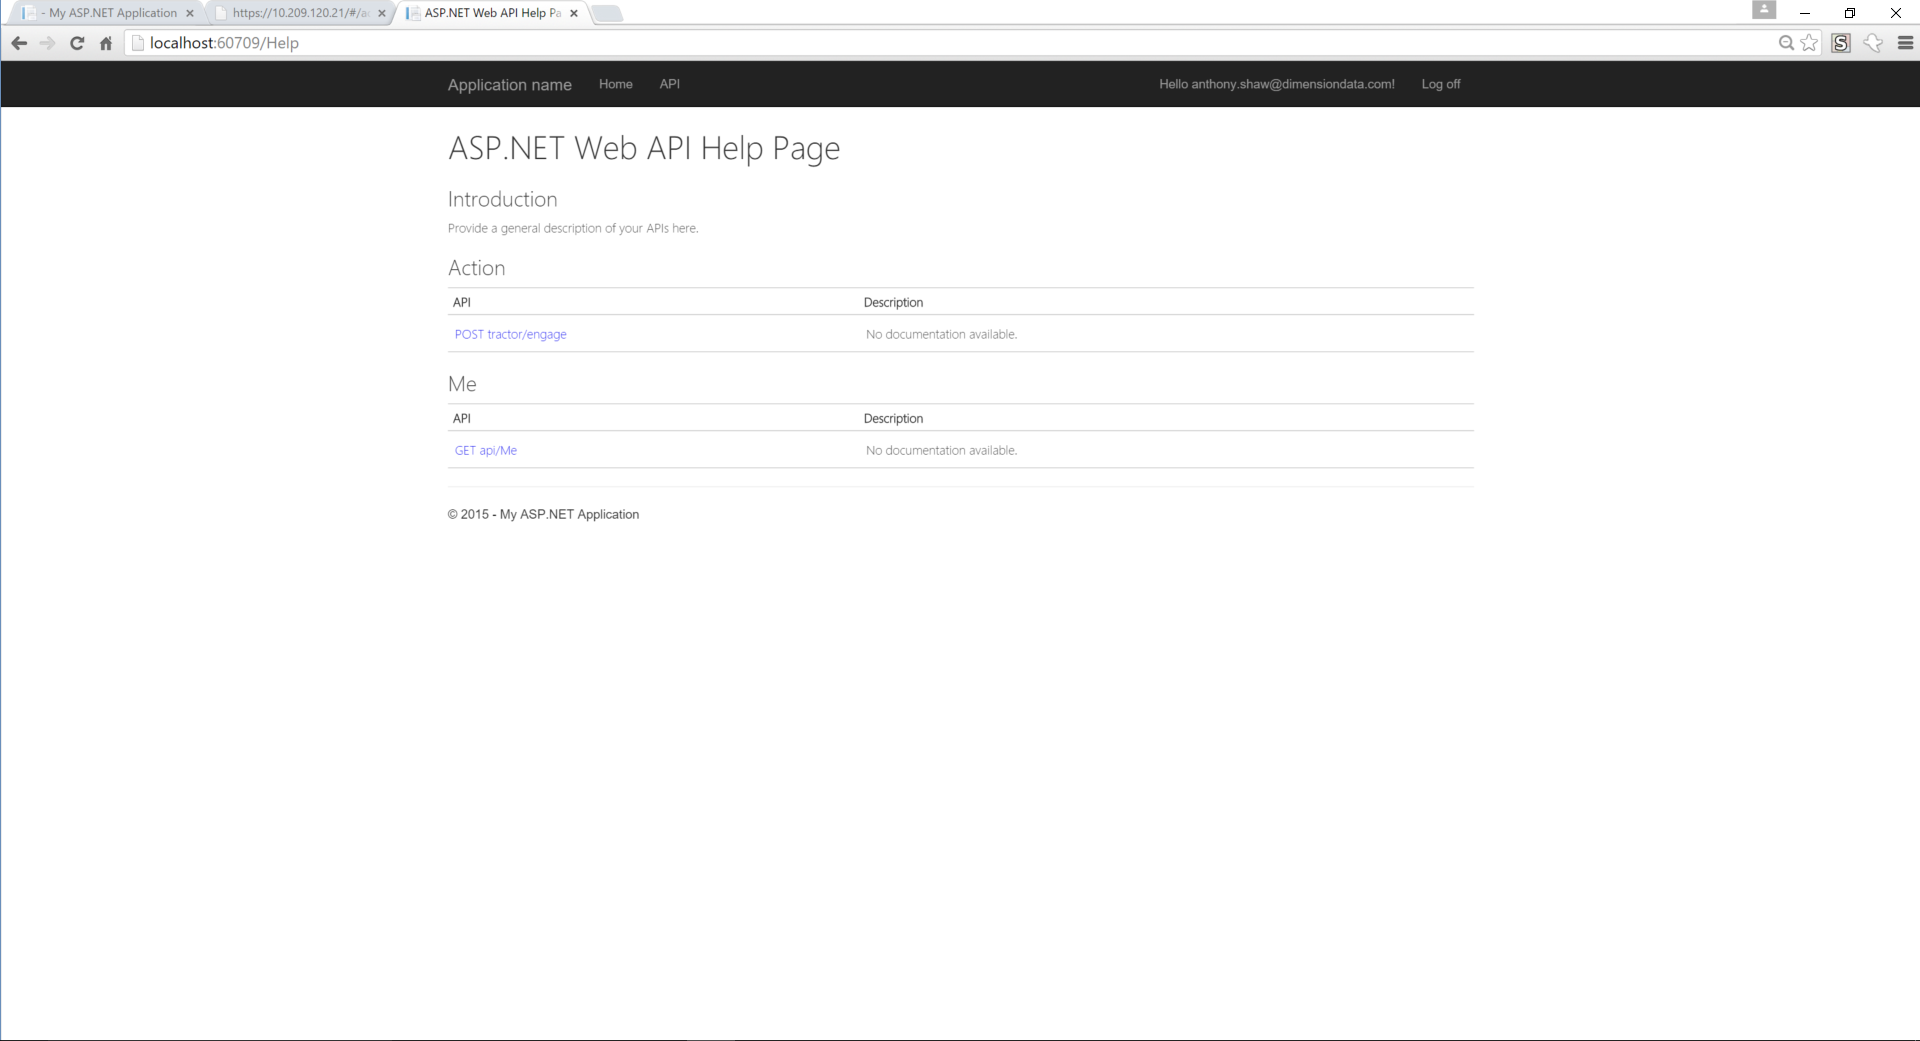
Task: Open the browser home page icon
Action: [106, 43]
